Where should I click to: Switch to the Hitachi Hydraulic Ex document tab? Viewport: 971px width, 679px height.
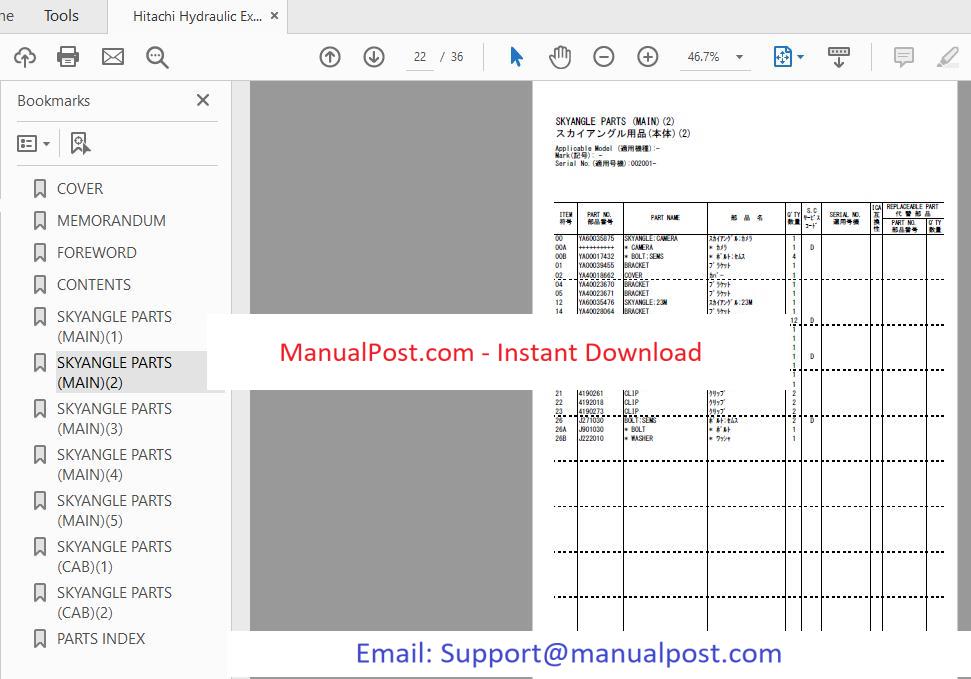197,16
